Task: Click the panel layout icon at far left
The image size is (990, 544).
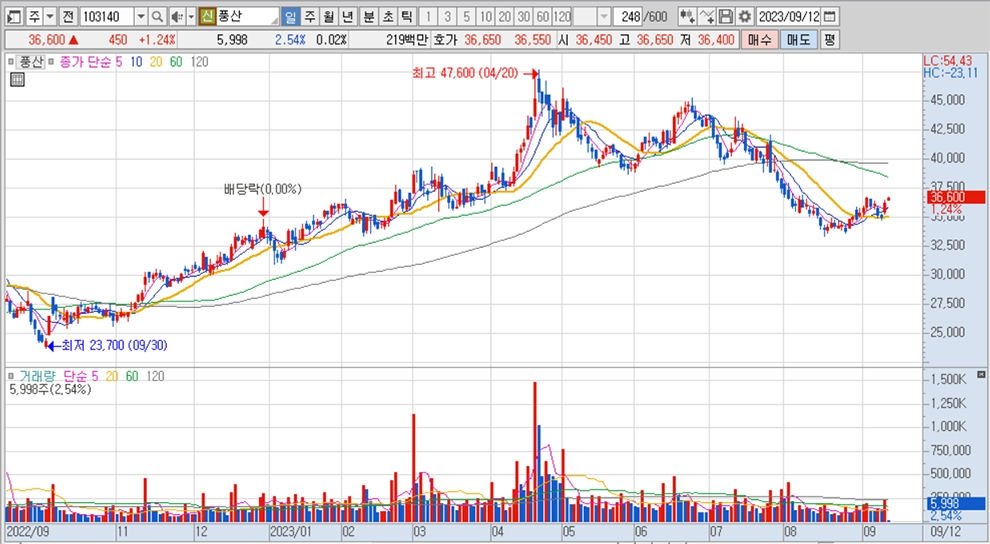Action: tap(13, 17)
